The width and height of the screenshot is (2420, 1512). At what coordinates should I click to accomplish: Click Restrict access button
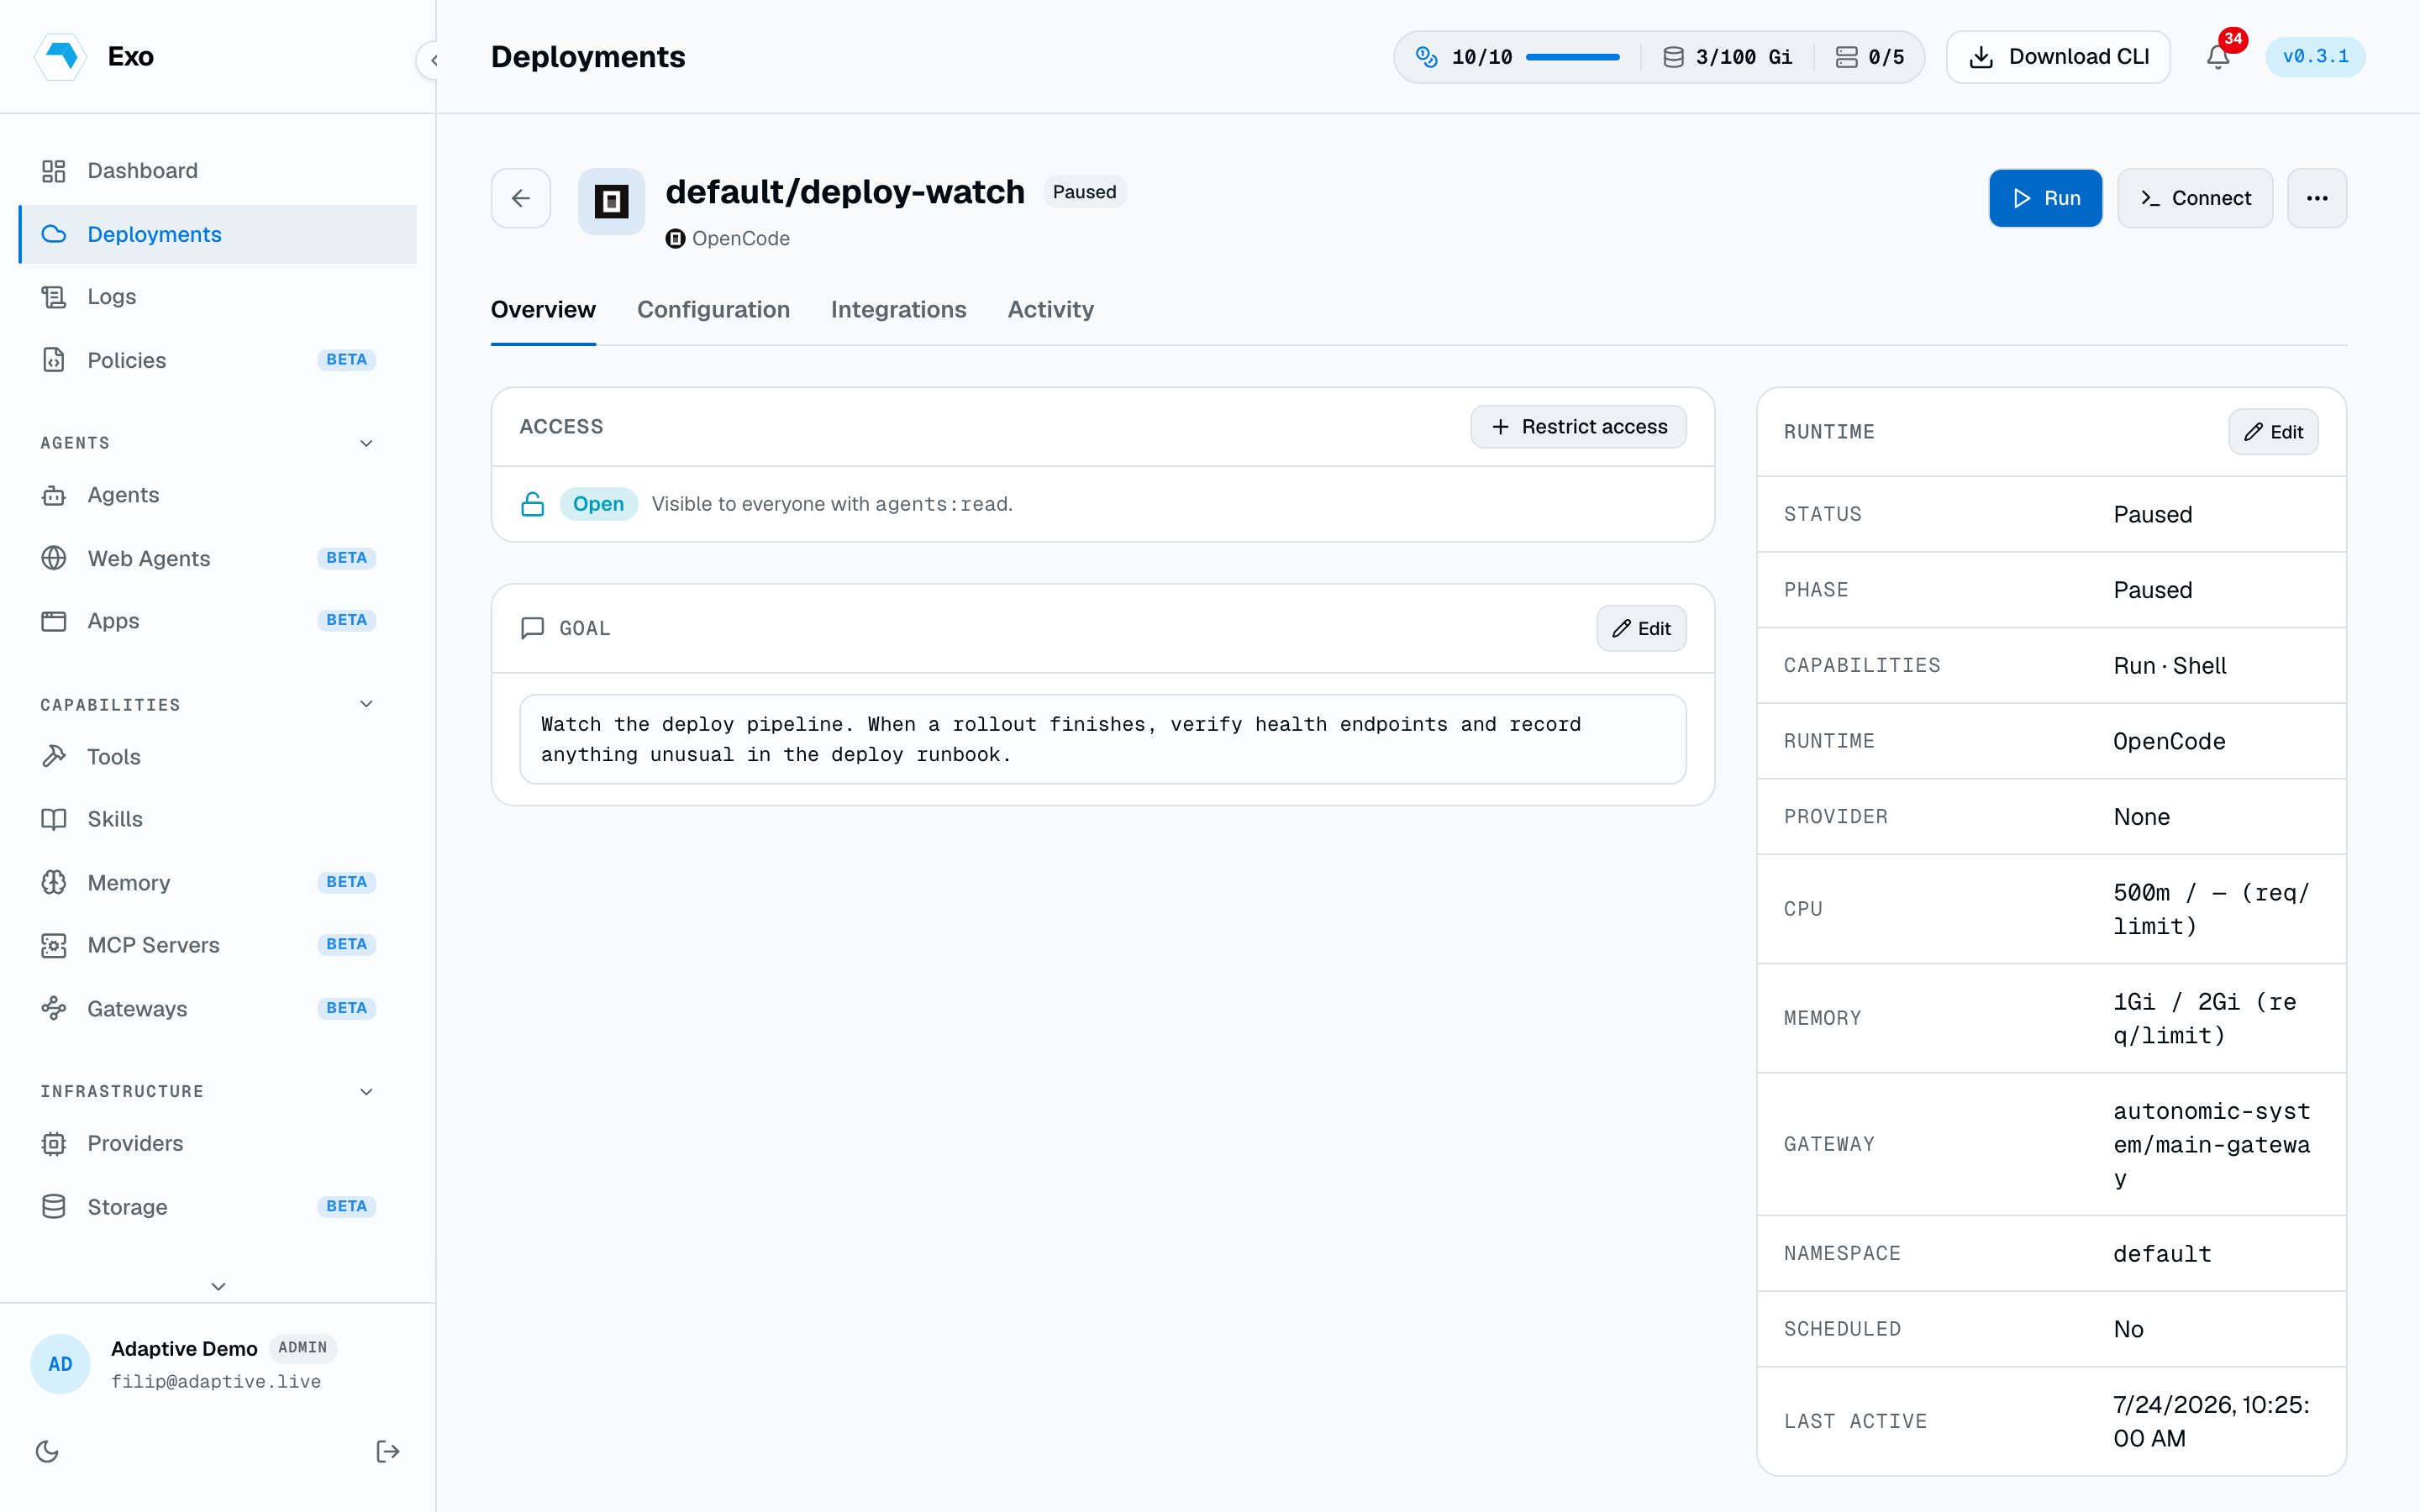(1578, 427)
